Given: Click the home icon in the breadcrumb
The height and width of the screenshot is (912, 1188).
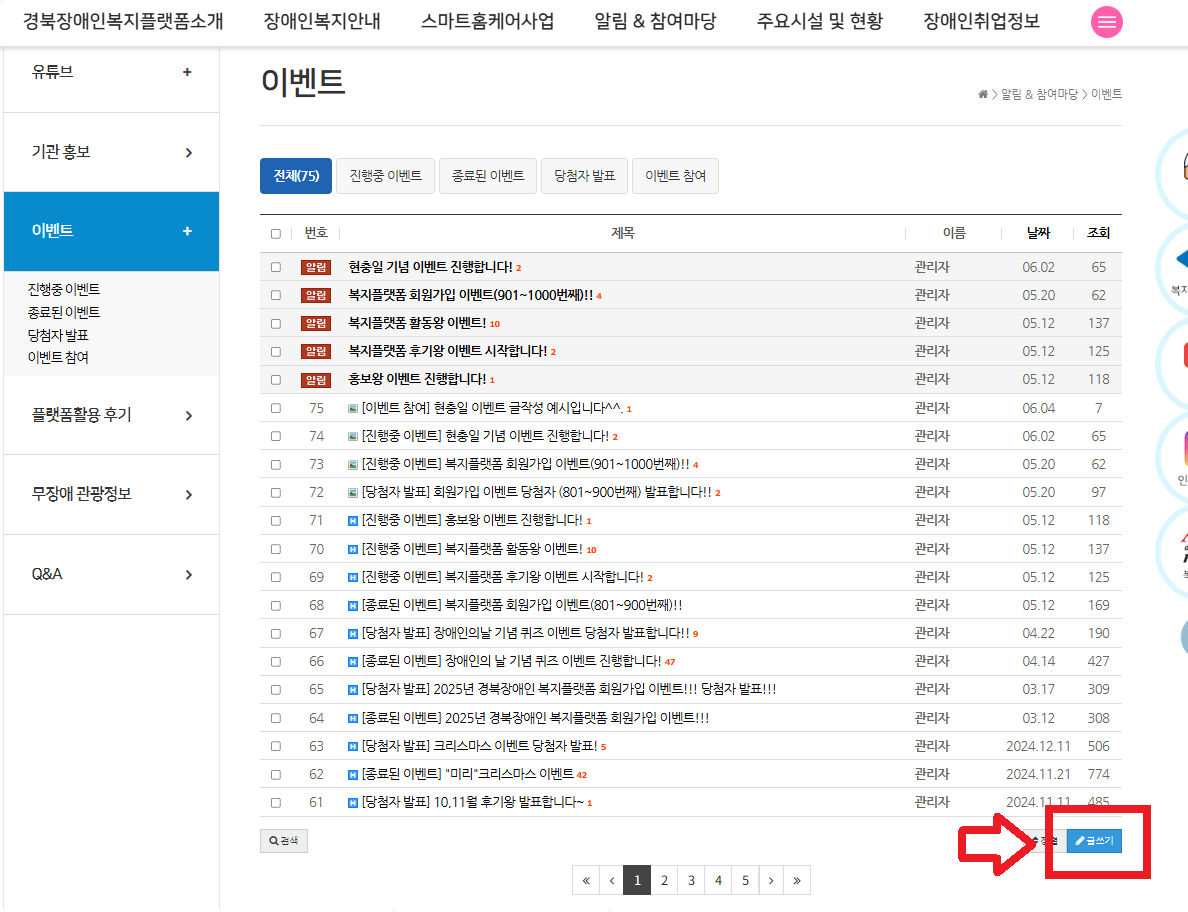Looking at the screenshot, I should (983, 94).
